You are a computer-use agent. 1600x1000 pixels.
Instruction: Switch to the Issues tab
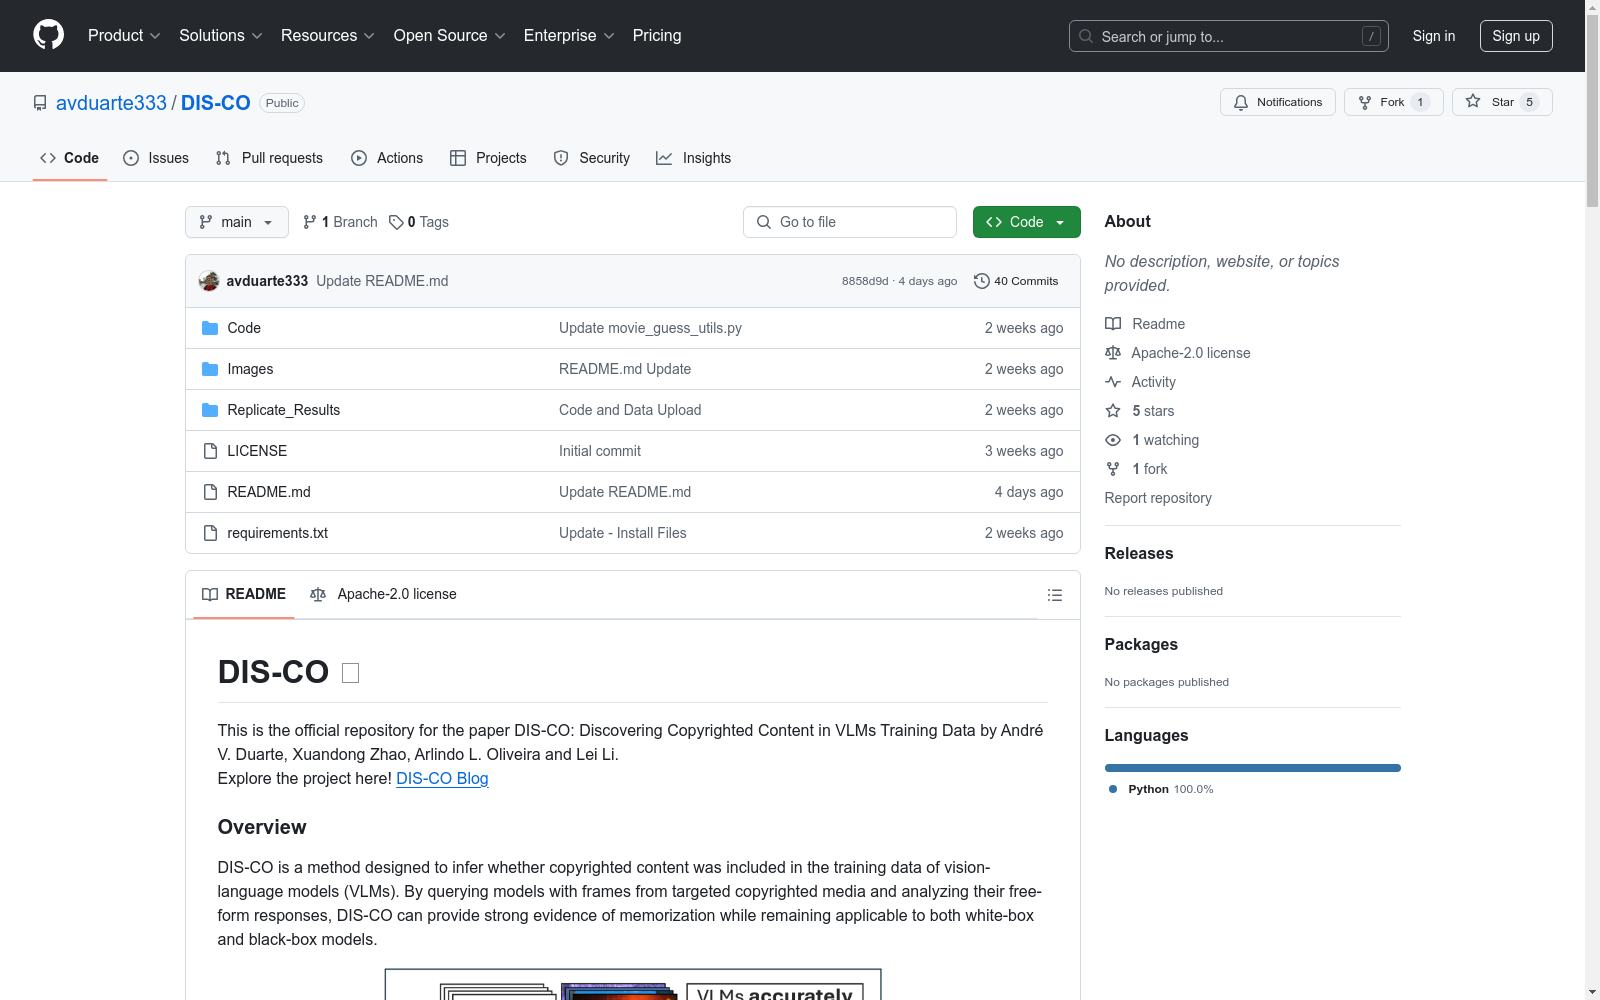tap(156, 158)
